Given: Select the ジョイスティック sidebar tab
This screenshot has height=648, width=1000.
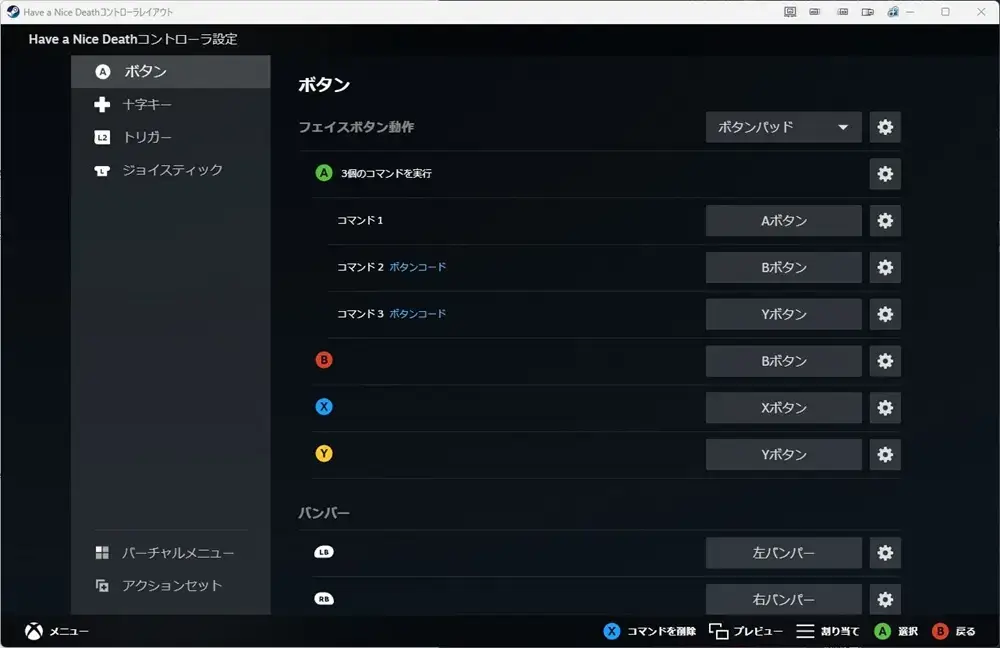Looking at the screenshot, I should coord(170,170).
